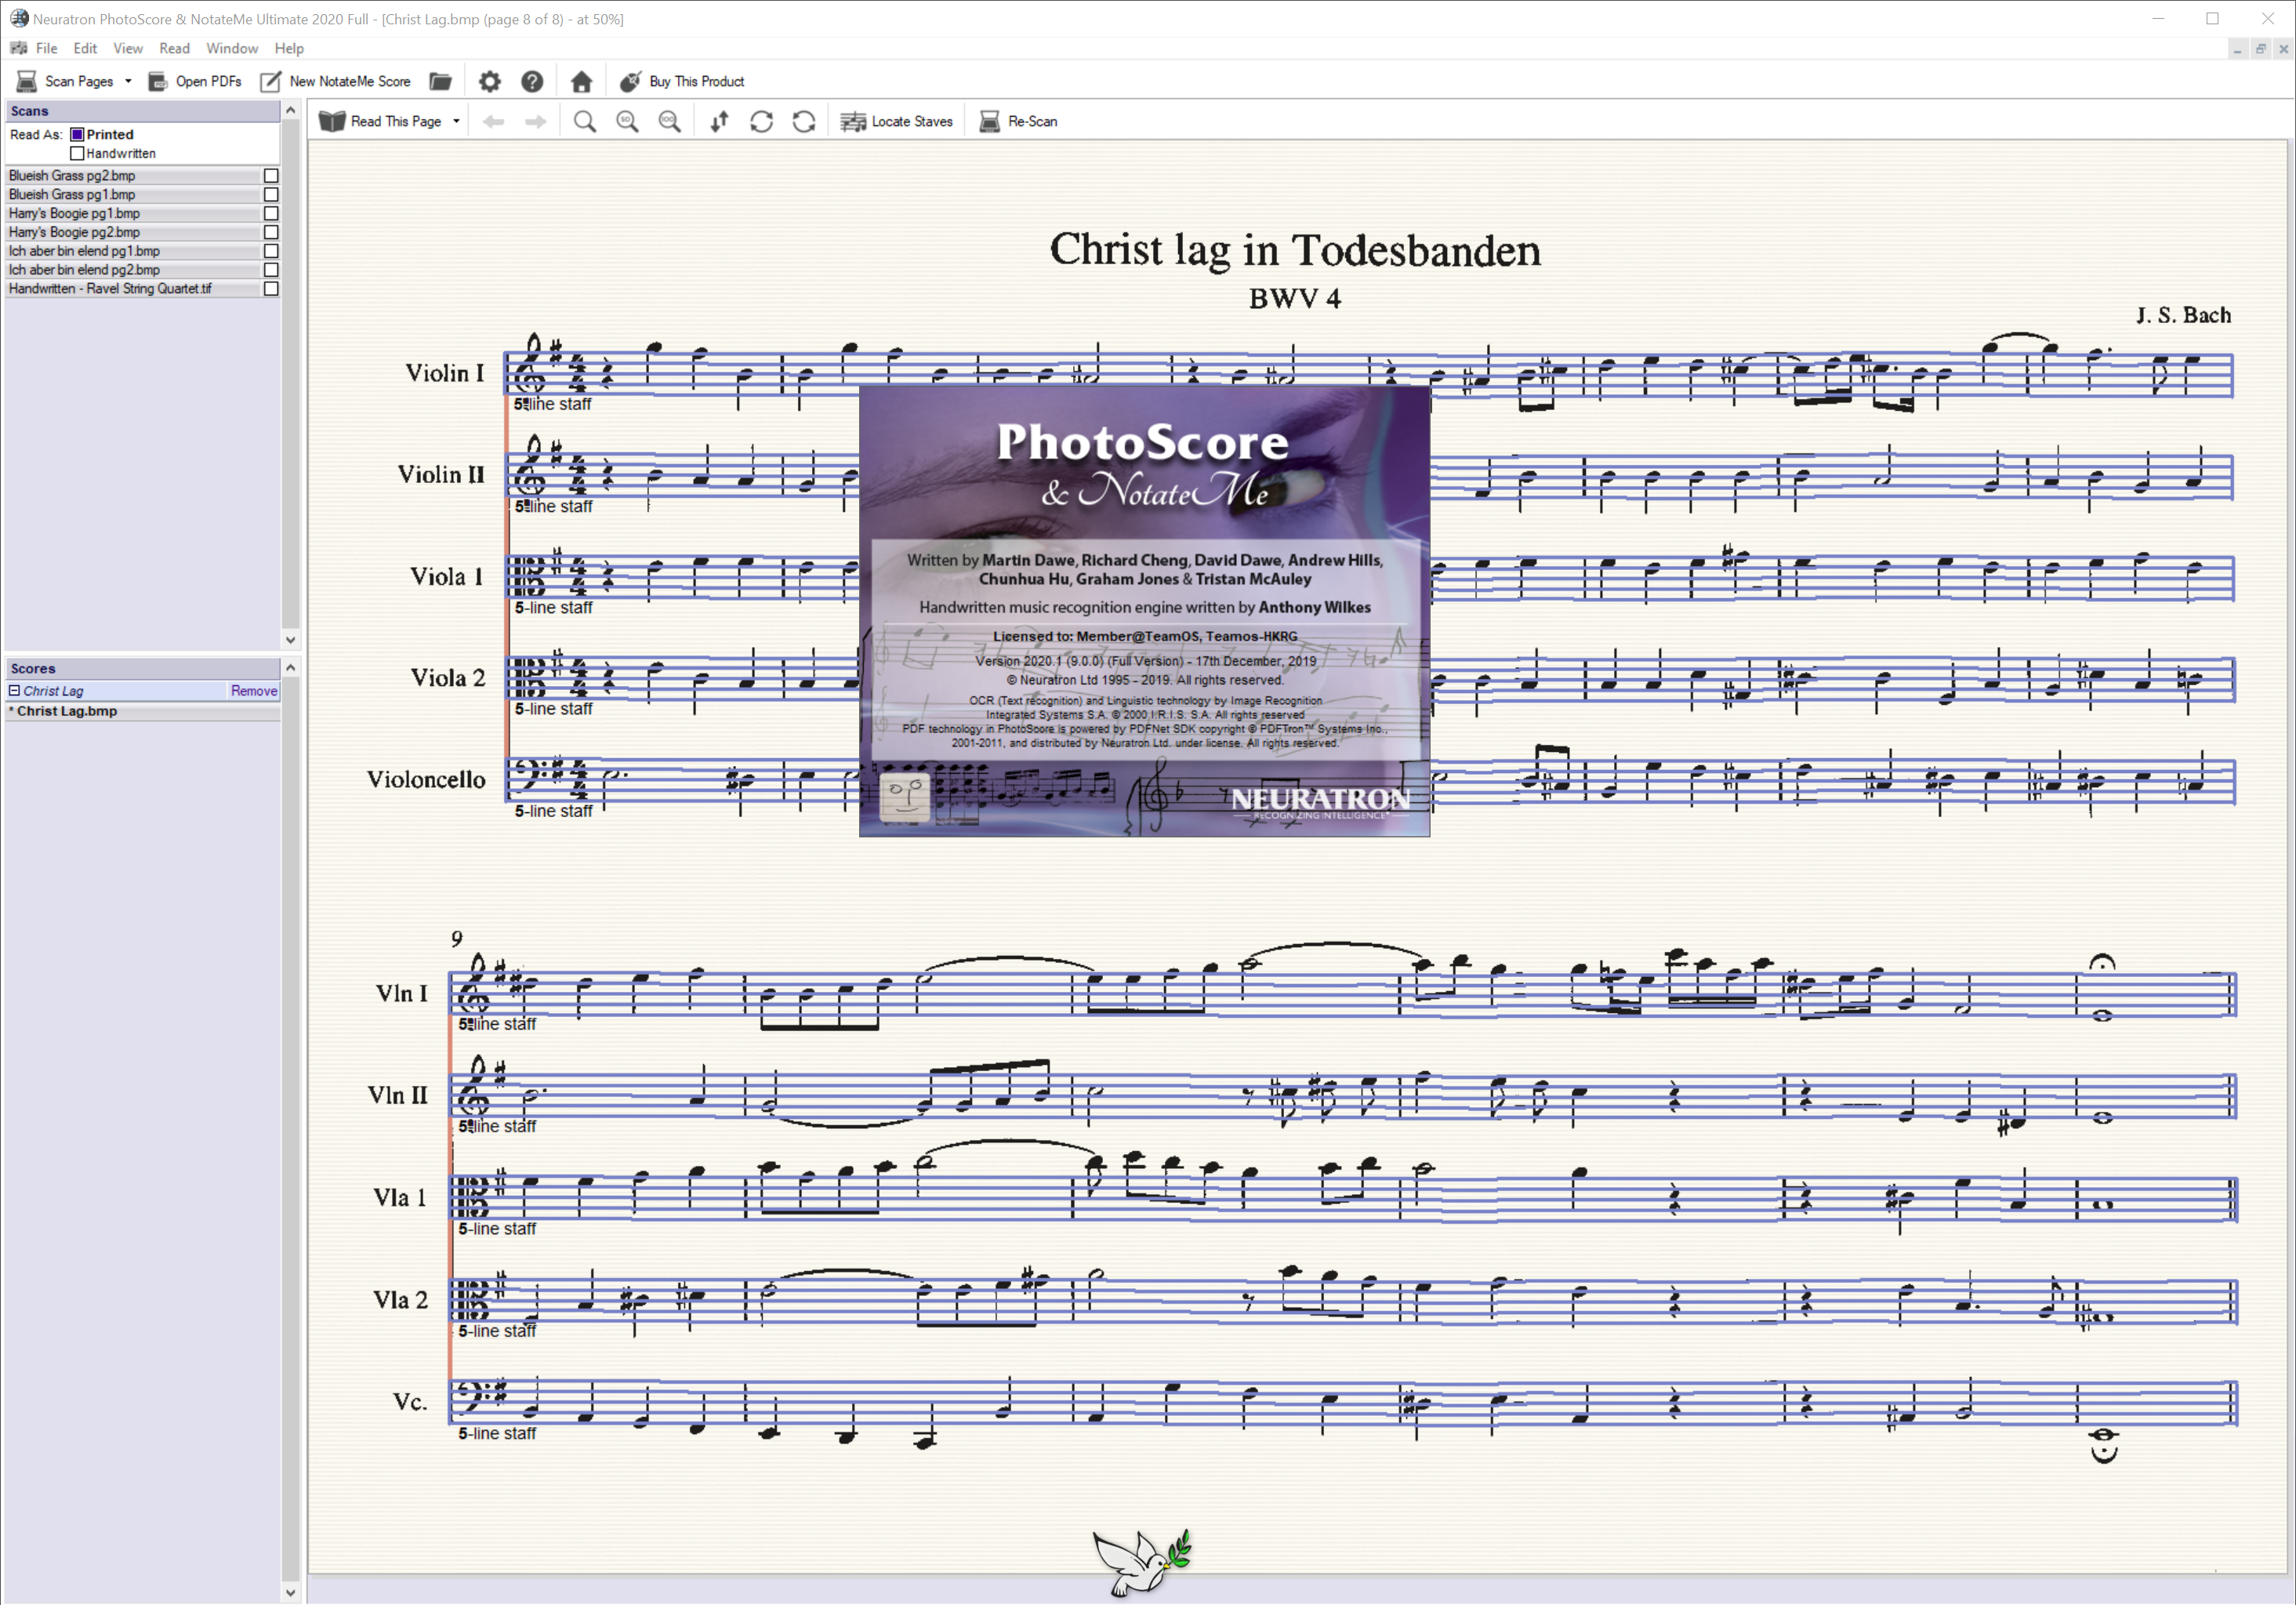Open the Read This Page dropdown arrow
The width and height of the screenshot is (2296, 1605).
click(456, 121)
